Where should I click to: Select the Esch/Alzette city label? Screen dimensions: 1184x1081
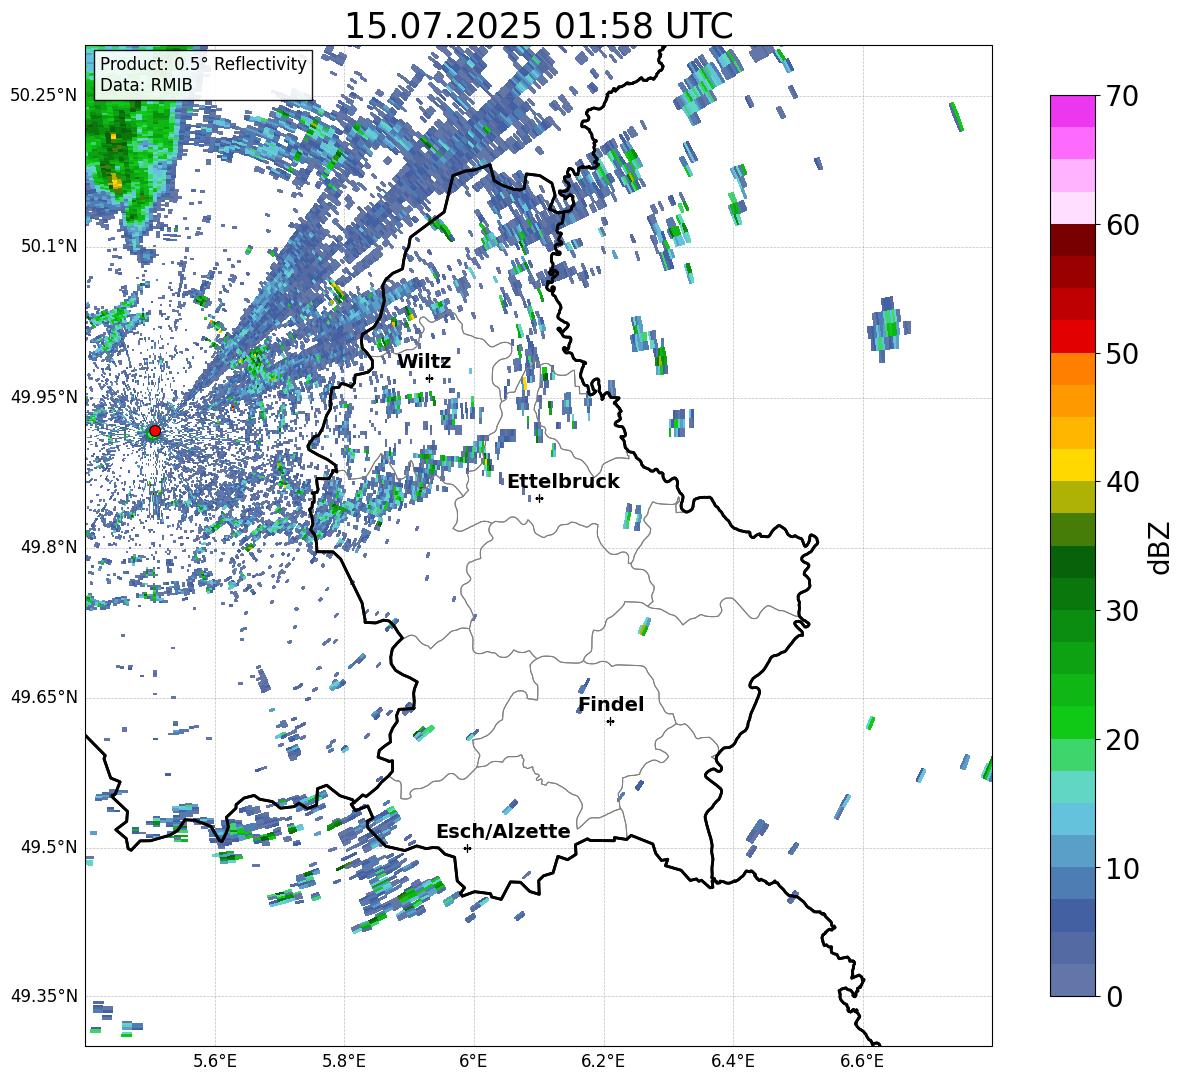click(x=504, y=831)
